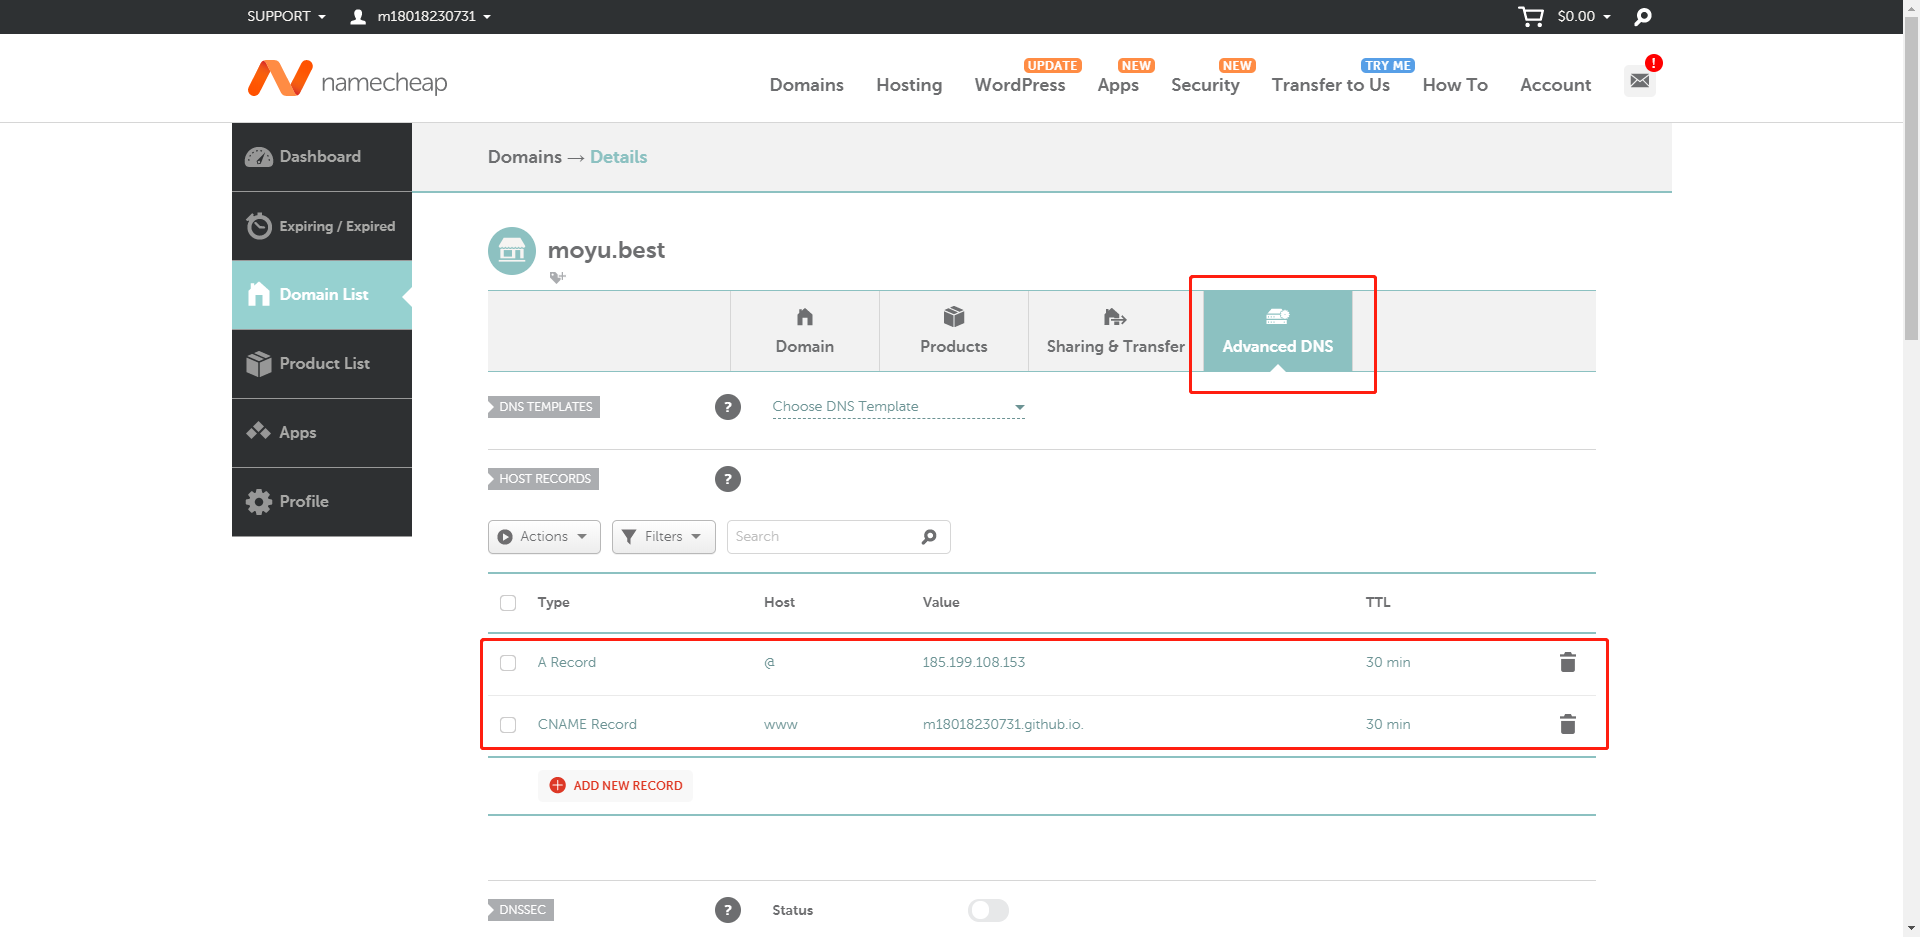Click the Value column header
Image resolution: width=1920 pixels, height=937 pixels.
click(941, 603)
